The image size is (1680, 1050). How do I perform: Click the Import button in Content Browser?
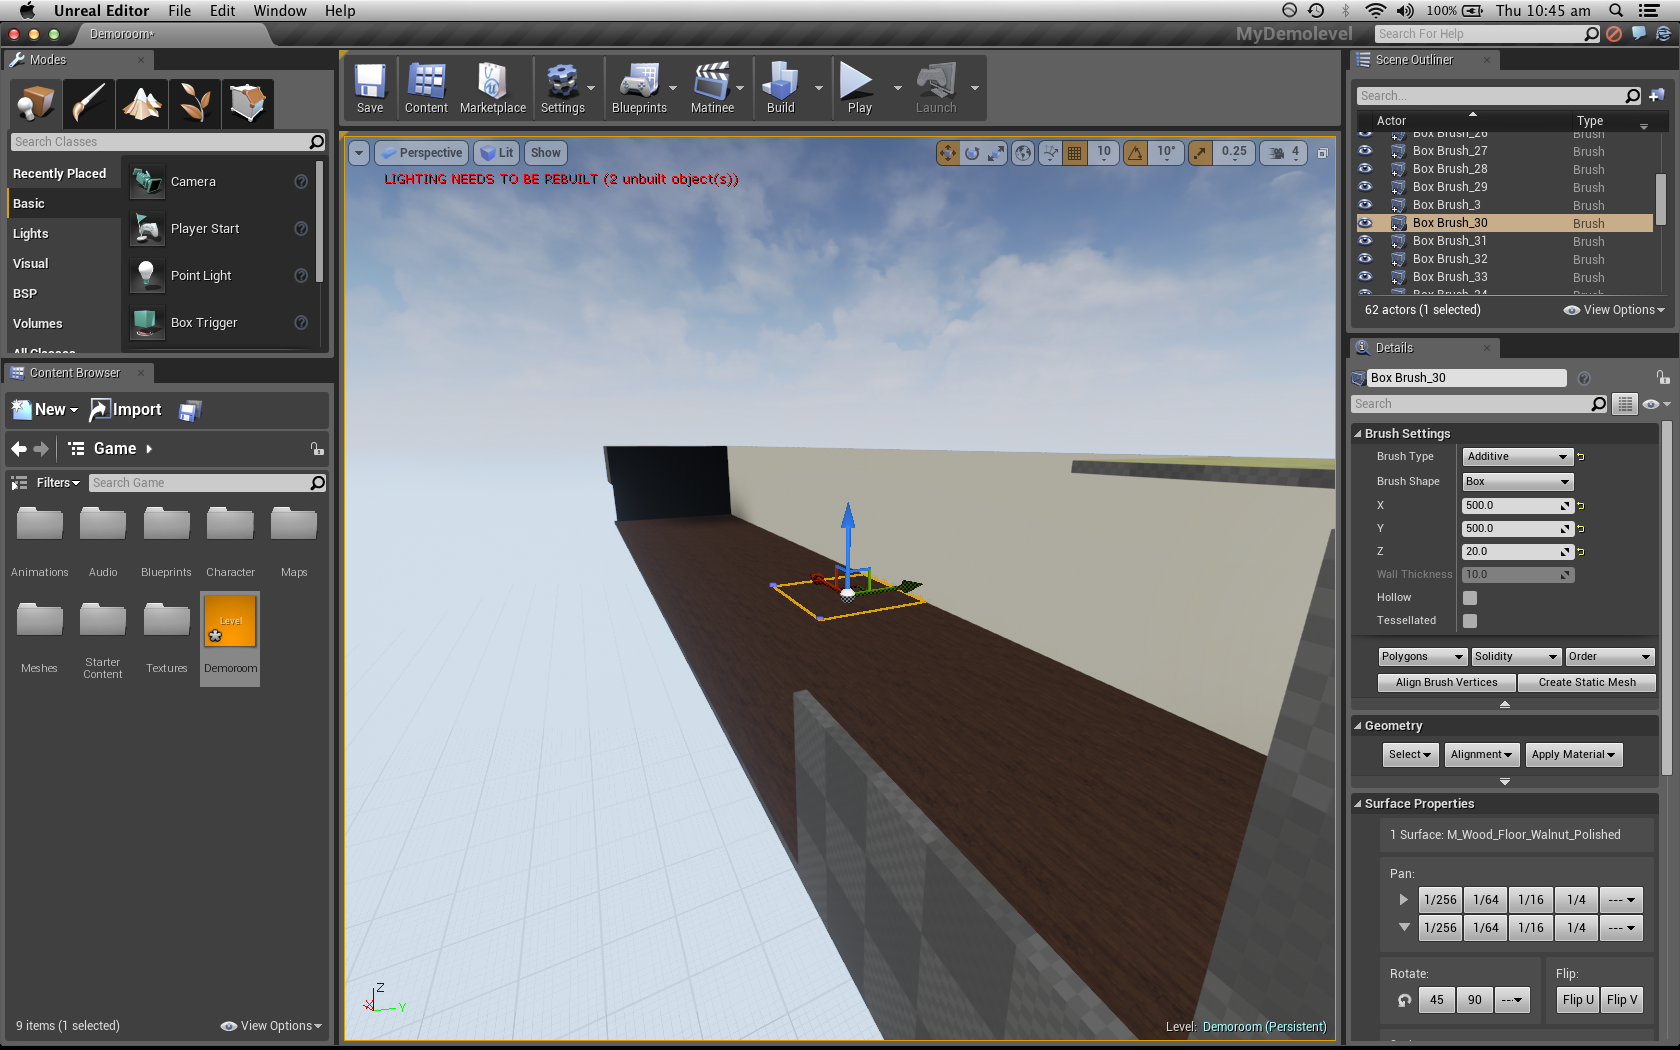pos(126,410)
